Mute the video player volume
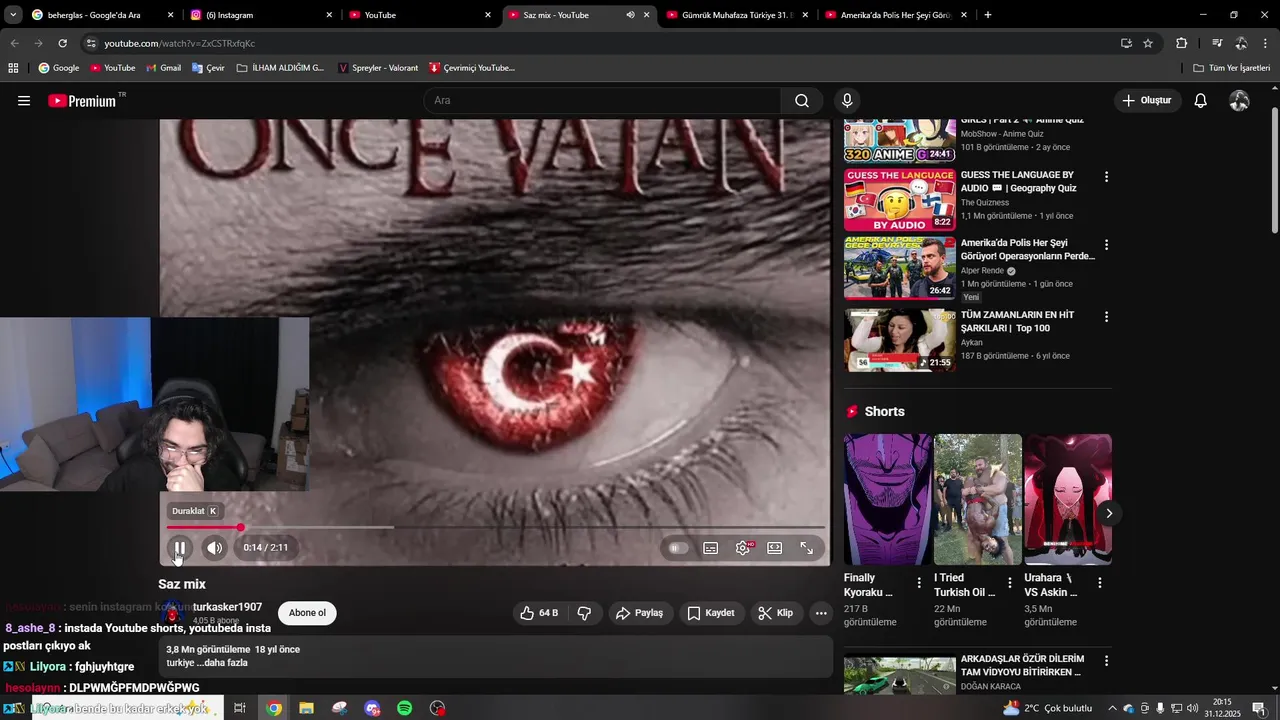 [x=214, y=548]
